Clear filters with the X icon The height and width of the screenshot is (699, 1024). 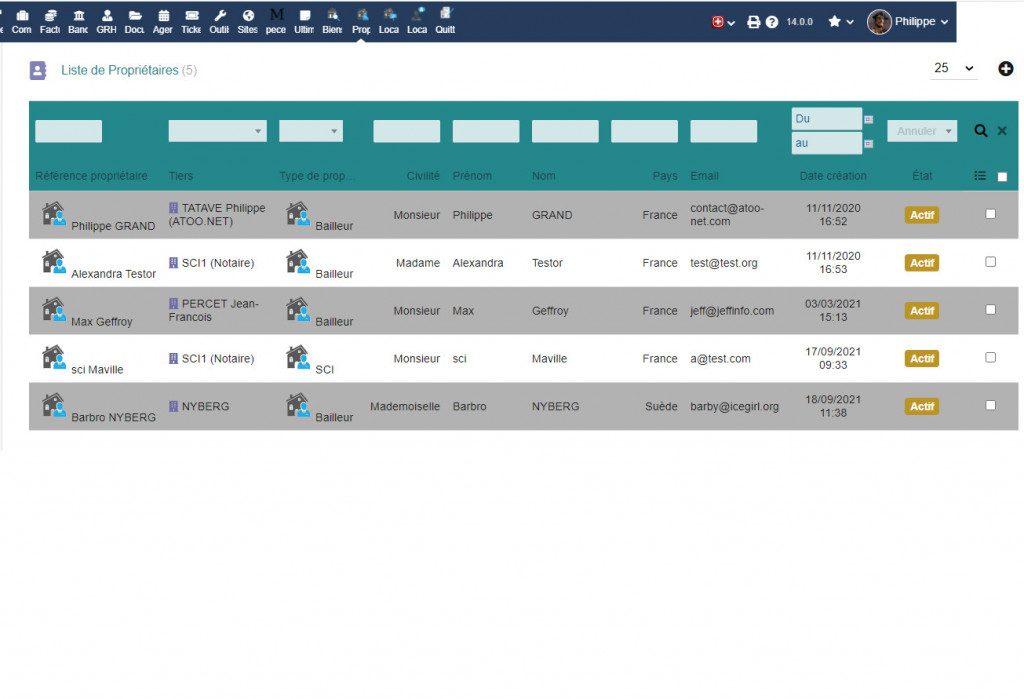(1002, 131)
